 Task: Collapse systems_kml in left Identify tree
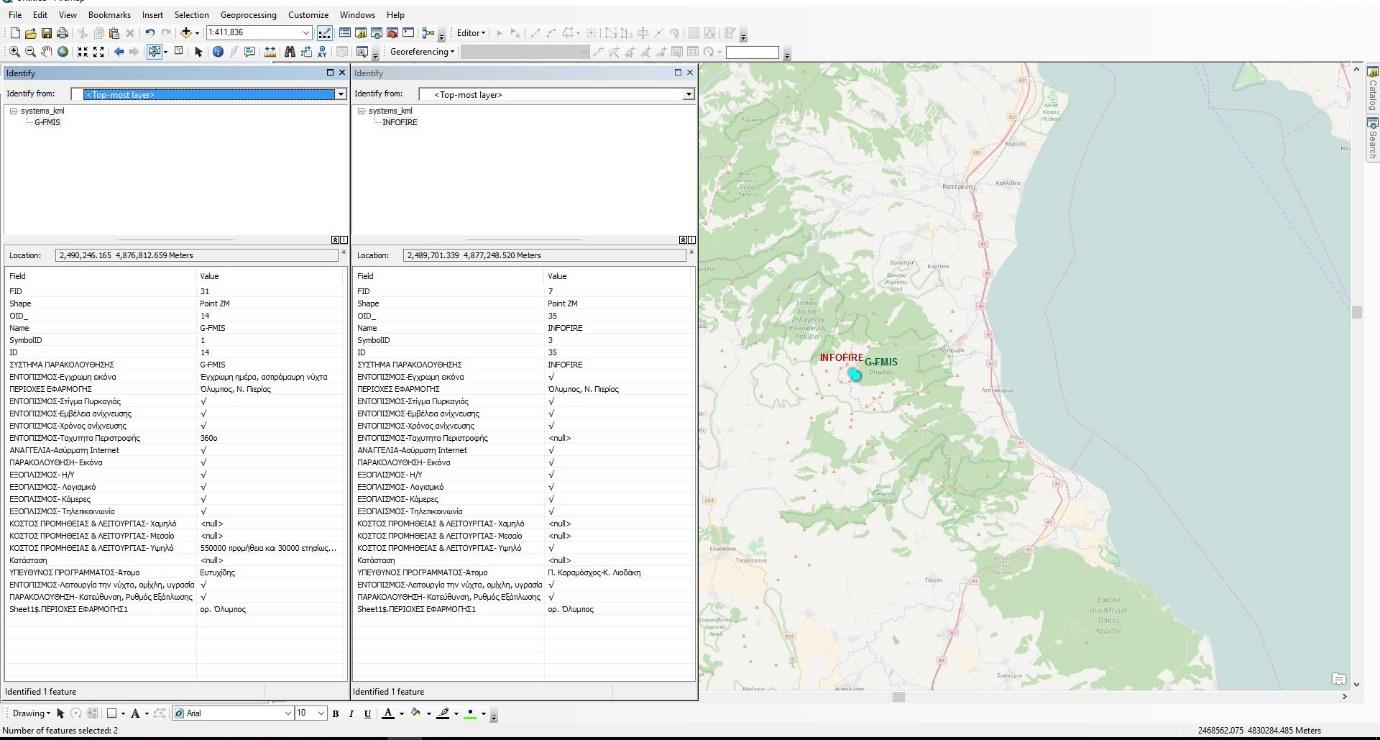14,111
